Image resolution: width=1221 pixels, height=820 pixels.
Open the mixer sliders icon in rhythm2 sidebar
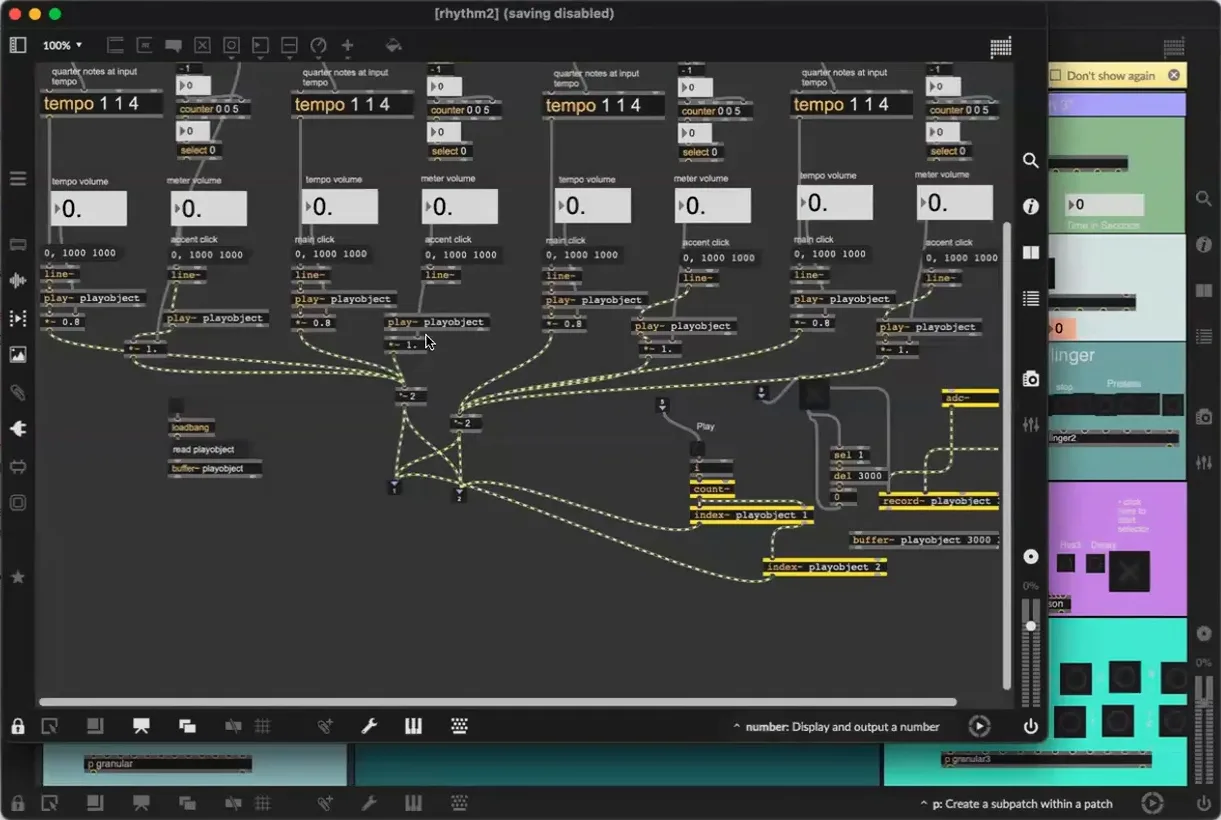pyautogui.click(x=1031, y=425)
